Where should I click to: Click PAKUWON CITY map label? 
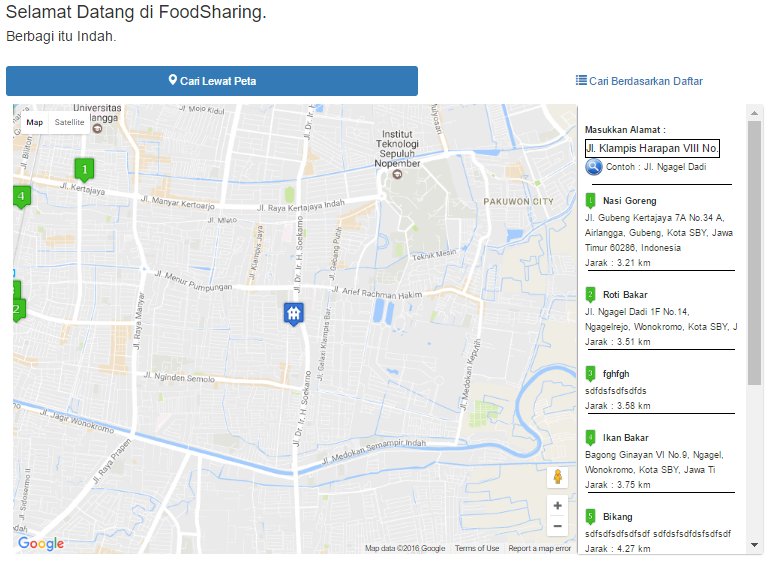click(x=518, y=201)
